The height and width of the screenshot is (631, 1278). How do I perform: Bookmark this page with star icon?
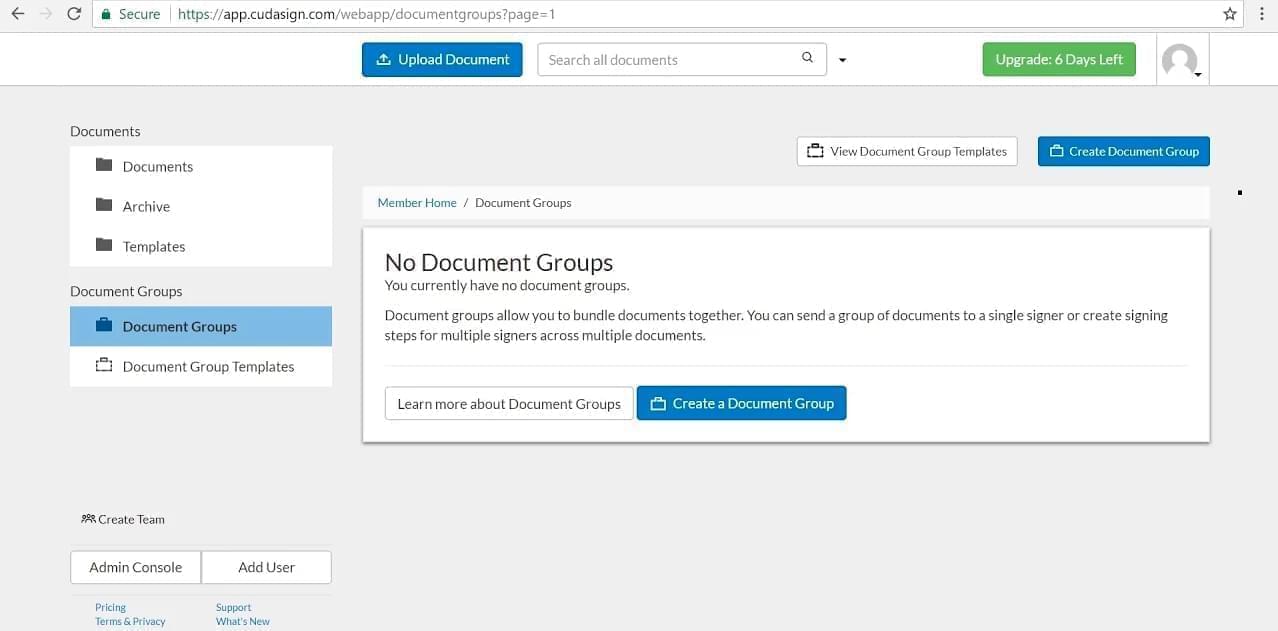1230,14
